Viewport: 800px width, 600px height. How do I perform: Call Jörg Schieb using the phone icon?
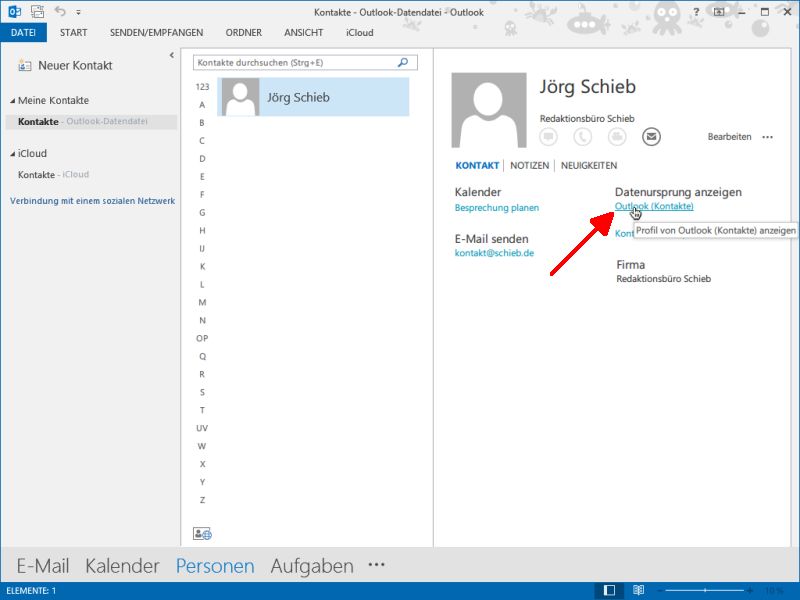[583, 137]
